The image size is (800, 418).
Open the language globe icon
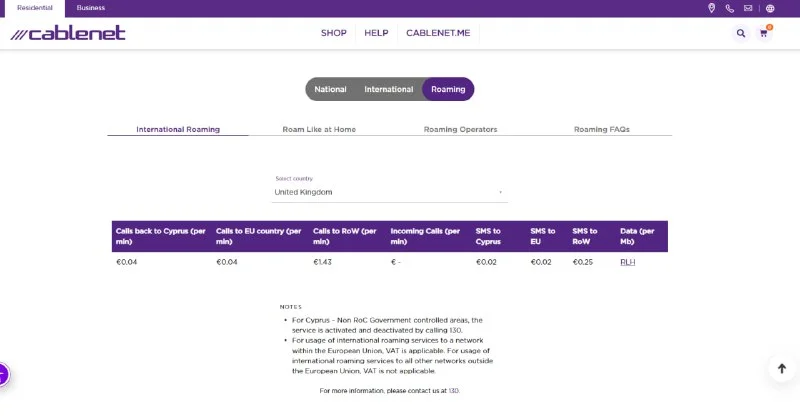(x=770, y=8)
